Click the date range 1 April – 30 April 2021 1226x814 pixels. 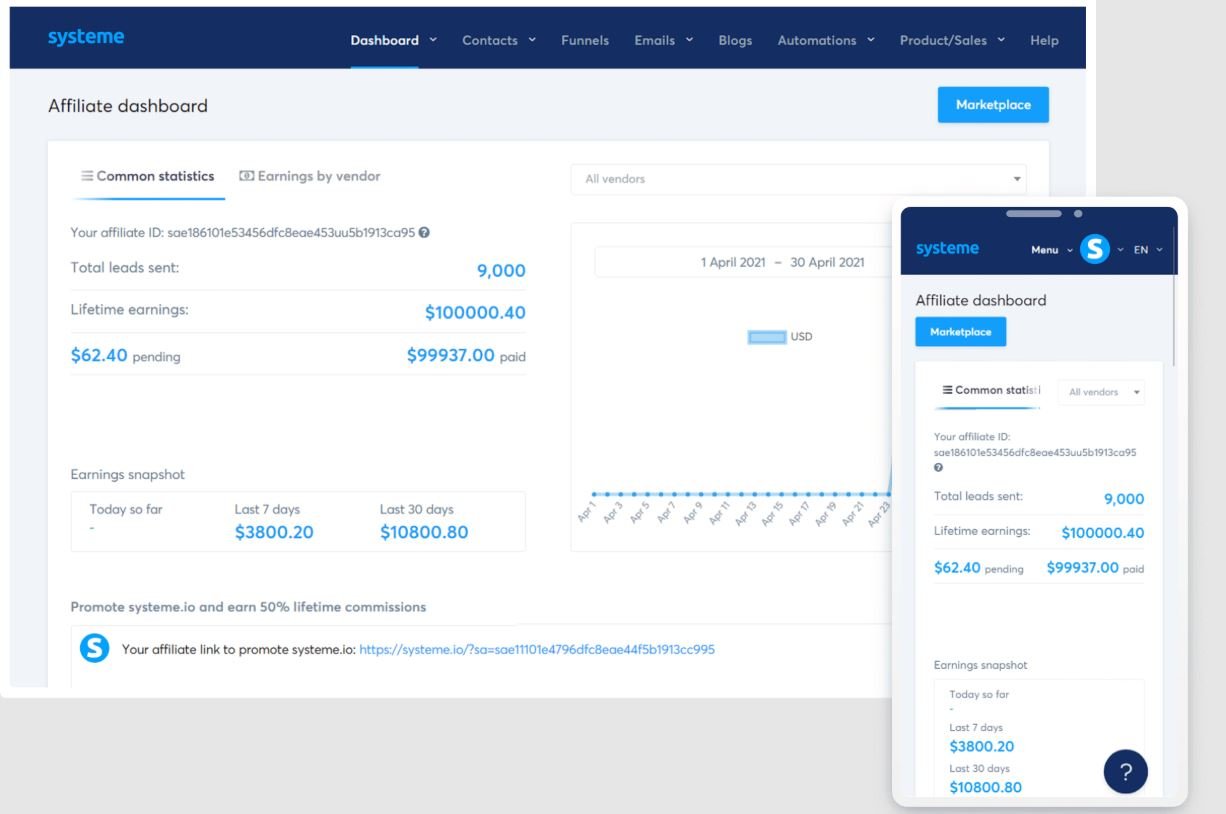point(782,262)
